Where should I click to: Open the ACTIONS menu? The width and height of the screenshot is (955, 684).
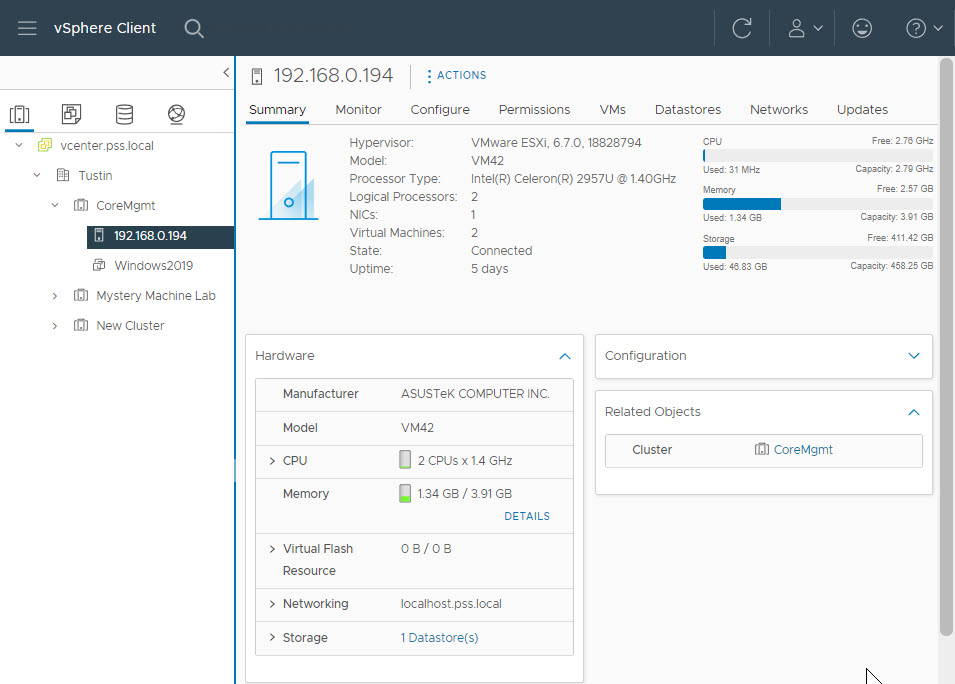point(457,76)
